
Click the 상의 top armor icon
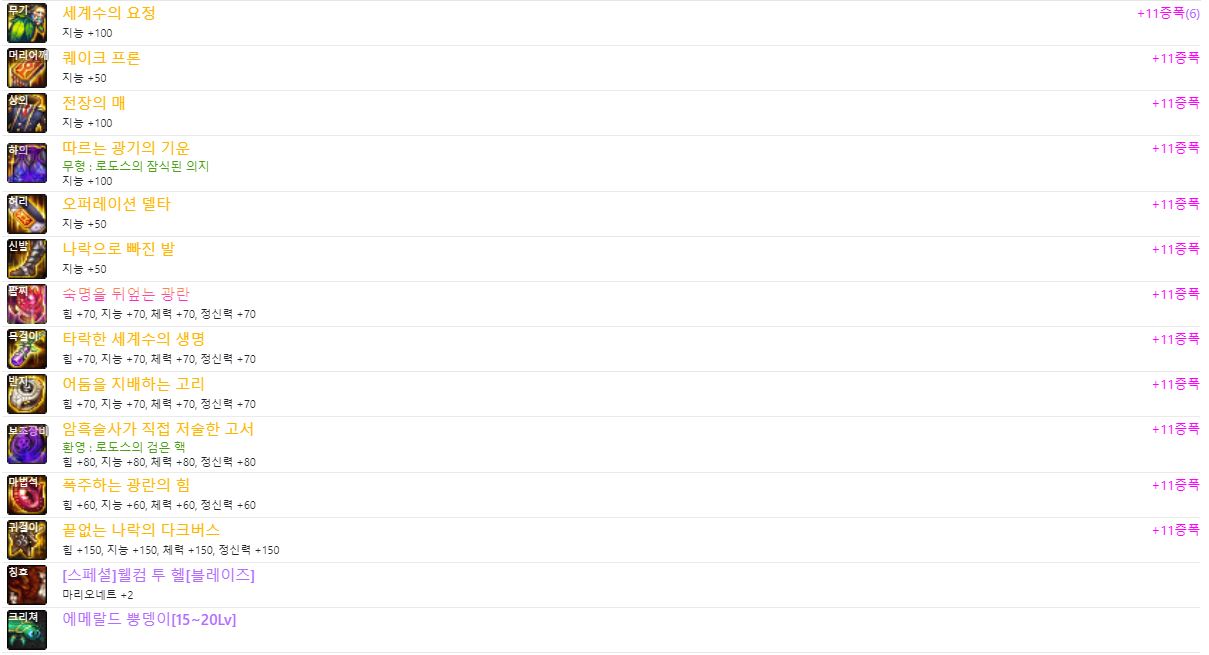27,113
